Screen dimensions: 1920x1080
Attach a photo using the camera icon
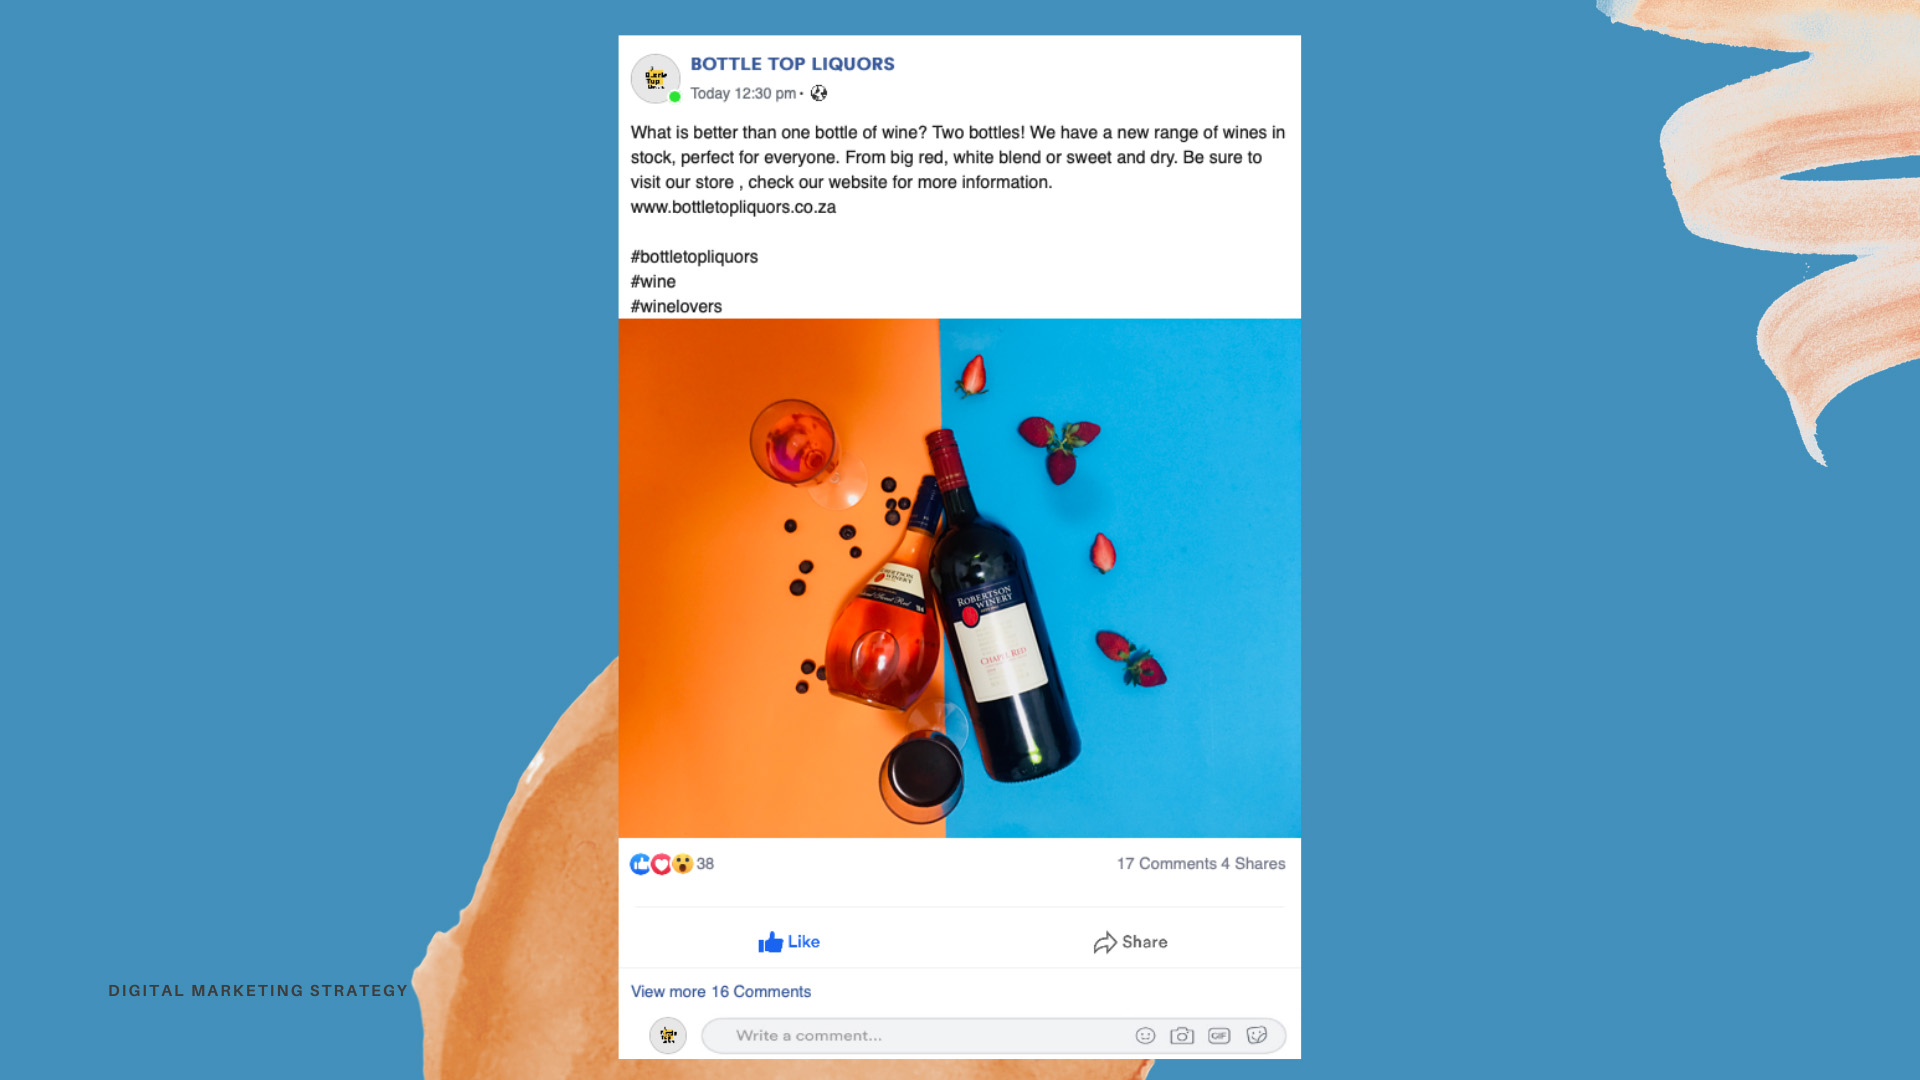point(1182,1036)
